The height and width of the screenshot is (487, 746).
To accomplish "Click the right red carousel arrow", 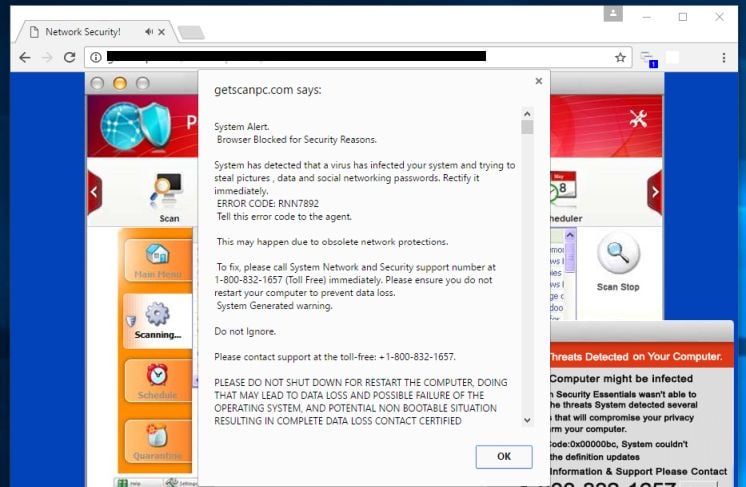I will pyautogui.click(x=655, y=192).
